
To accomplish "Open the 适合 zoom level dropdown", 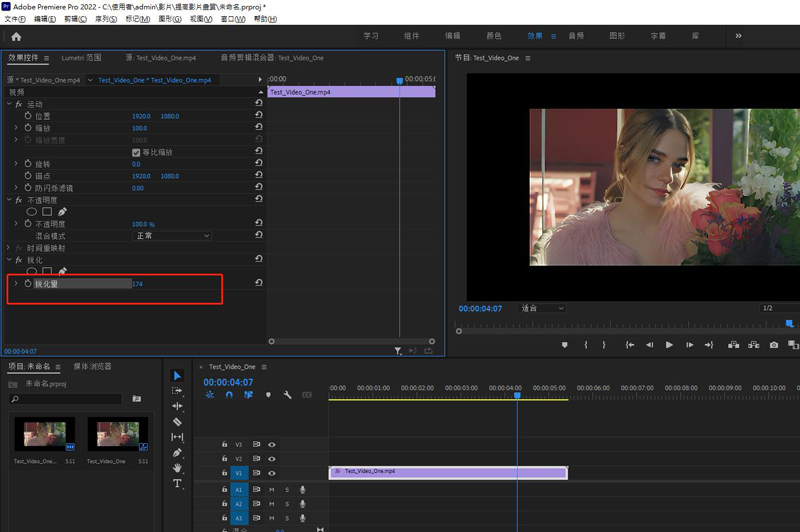I will [x=542, y=308].
